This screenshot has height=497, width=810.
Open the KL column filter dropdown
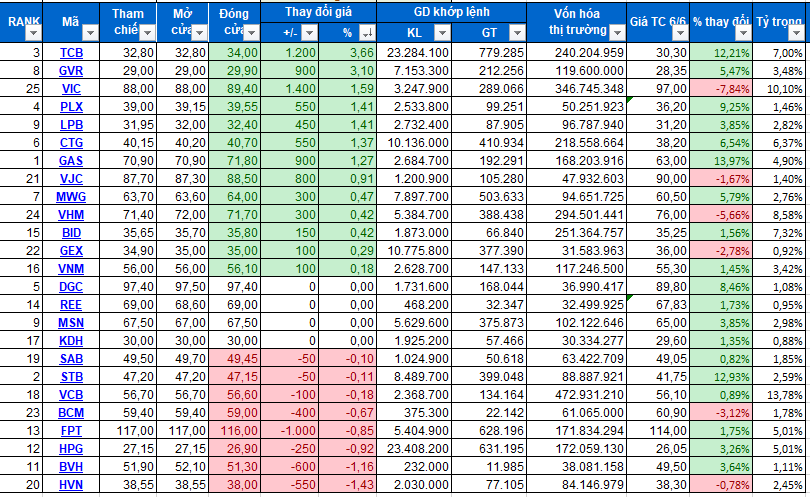click(442, 34)
